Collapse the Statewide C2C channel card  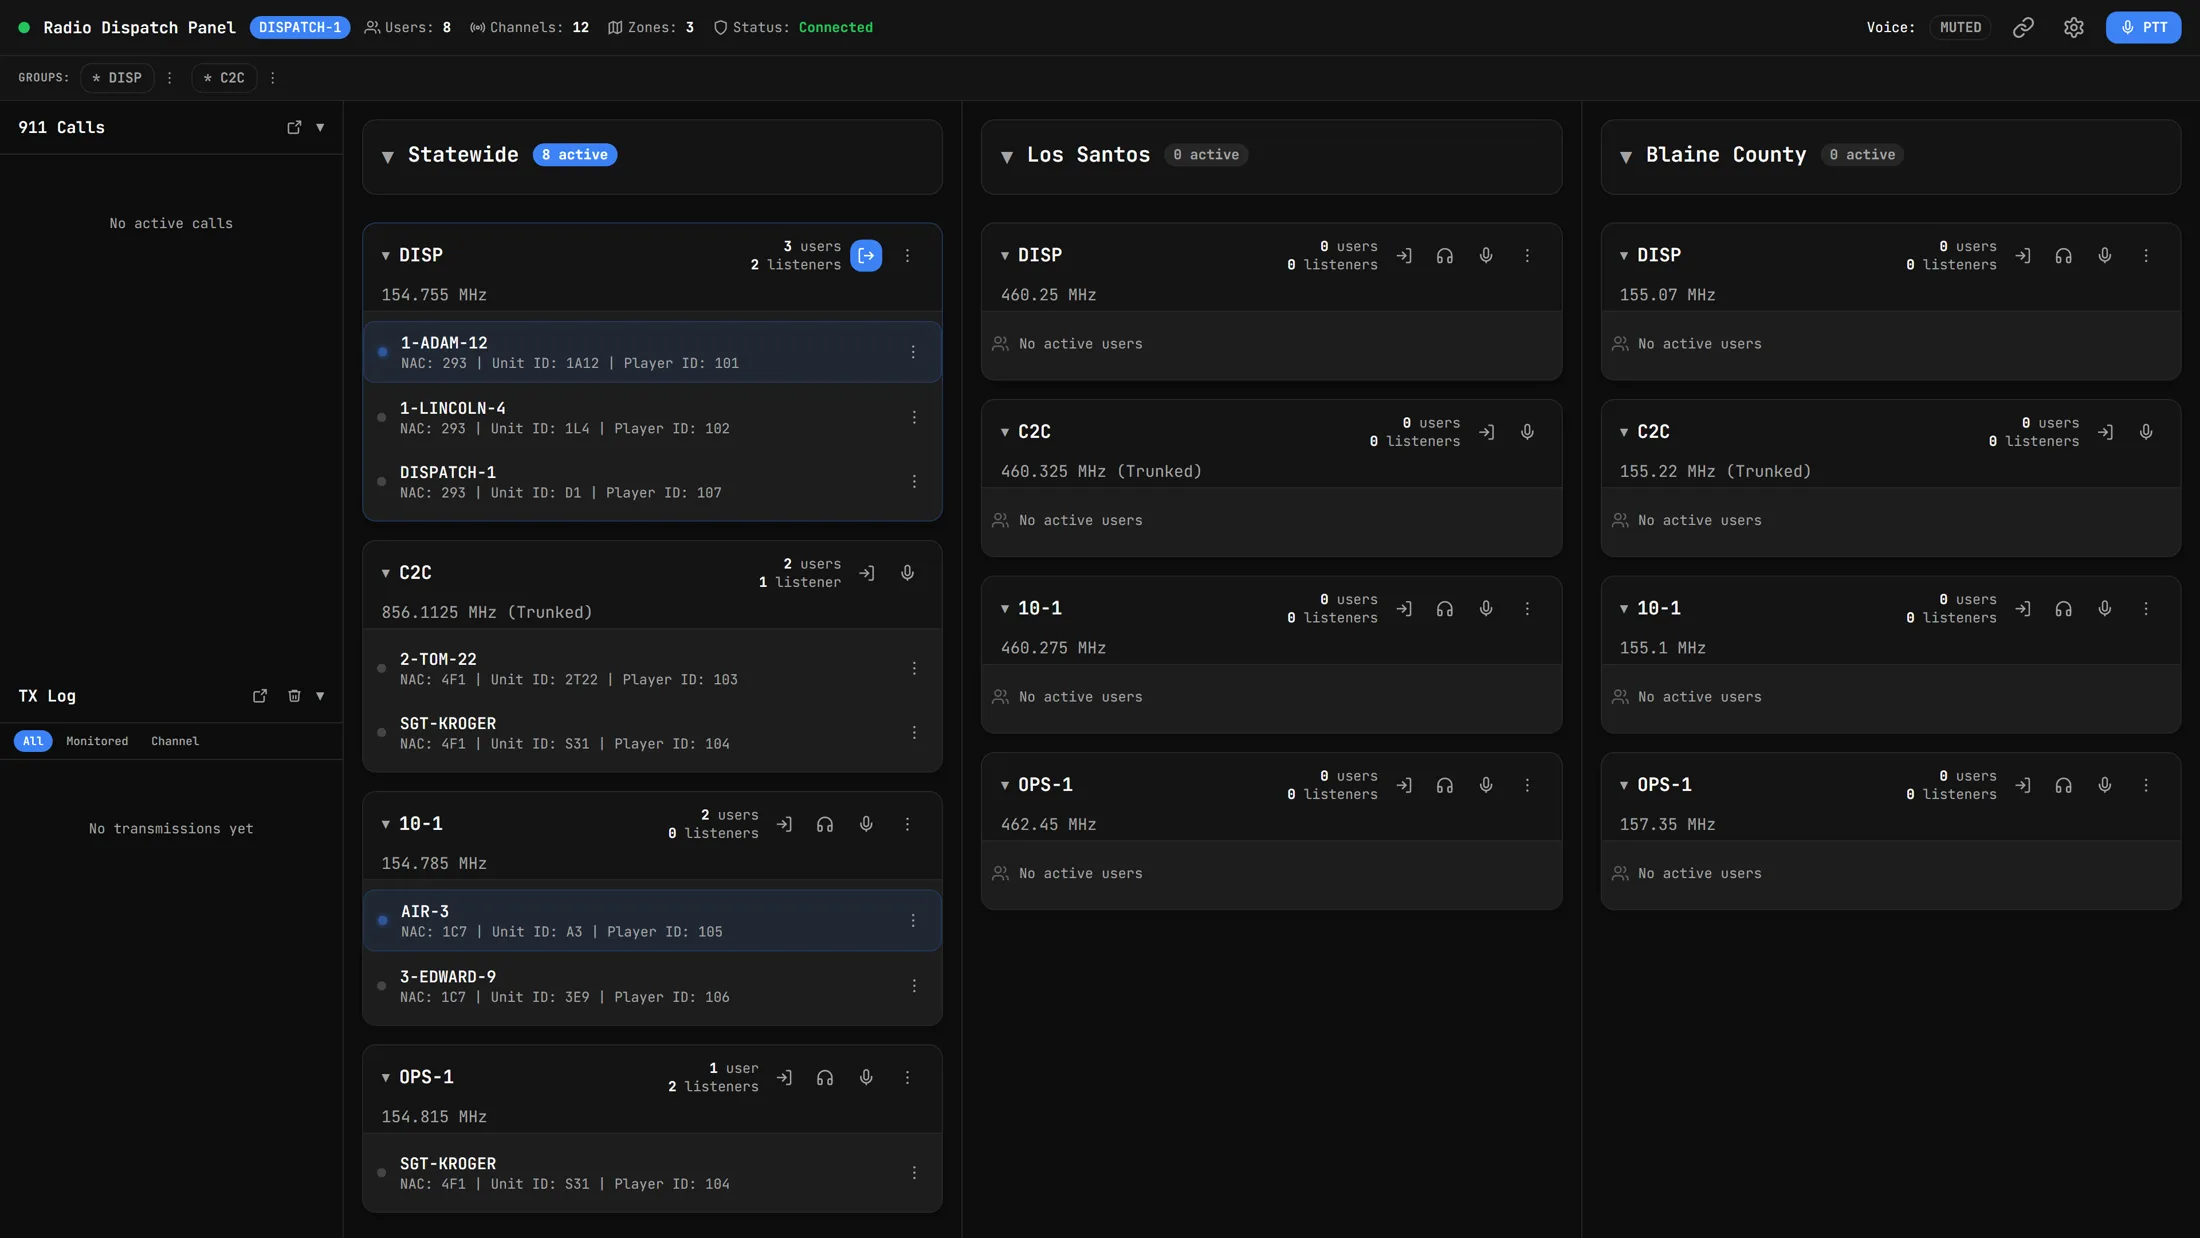[x=386, y=573]
